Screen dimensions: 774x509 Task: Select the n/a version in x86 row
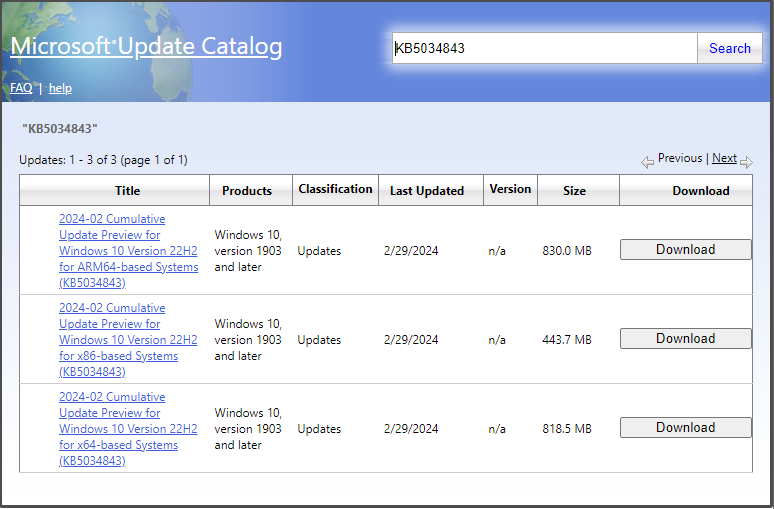[x=497, y=340]
